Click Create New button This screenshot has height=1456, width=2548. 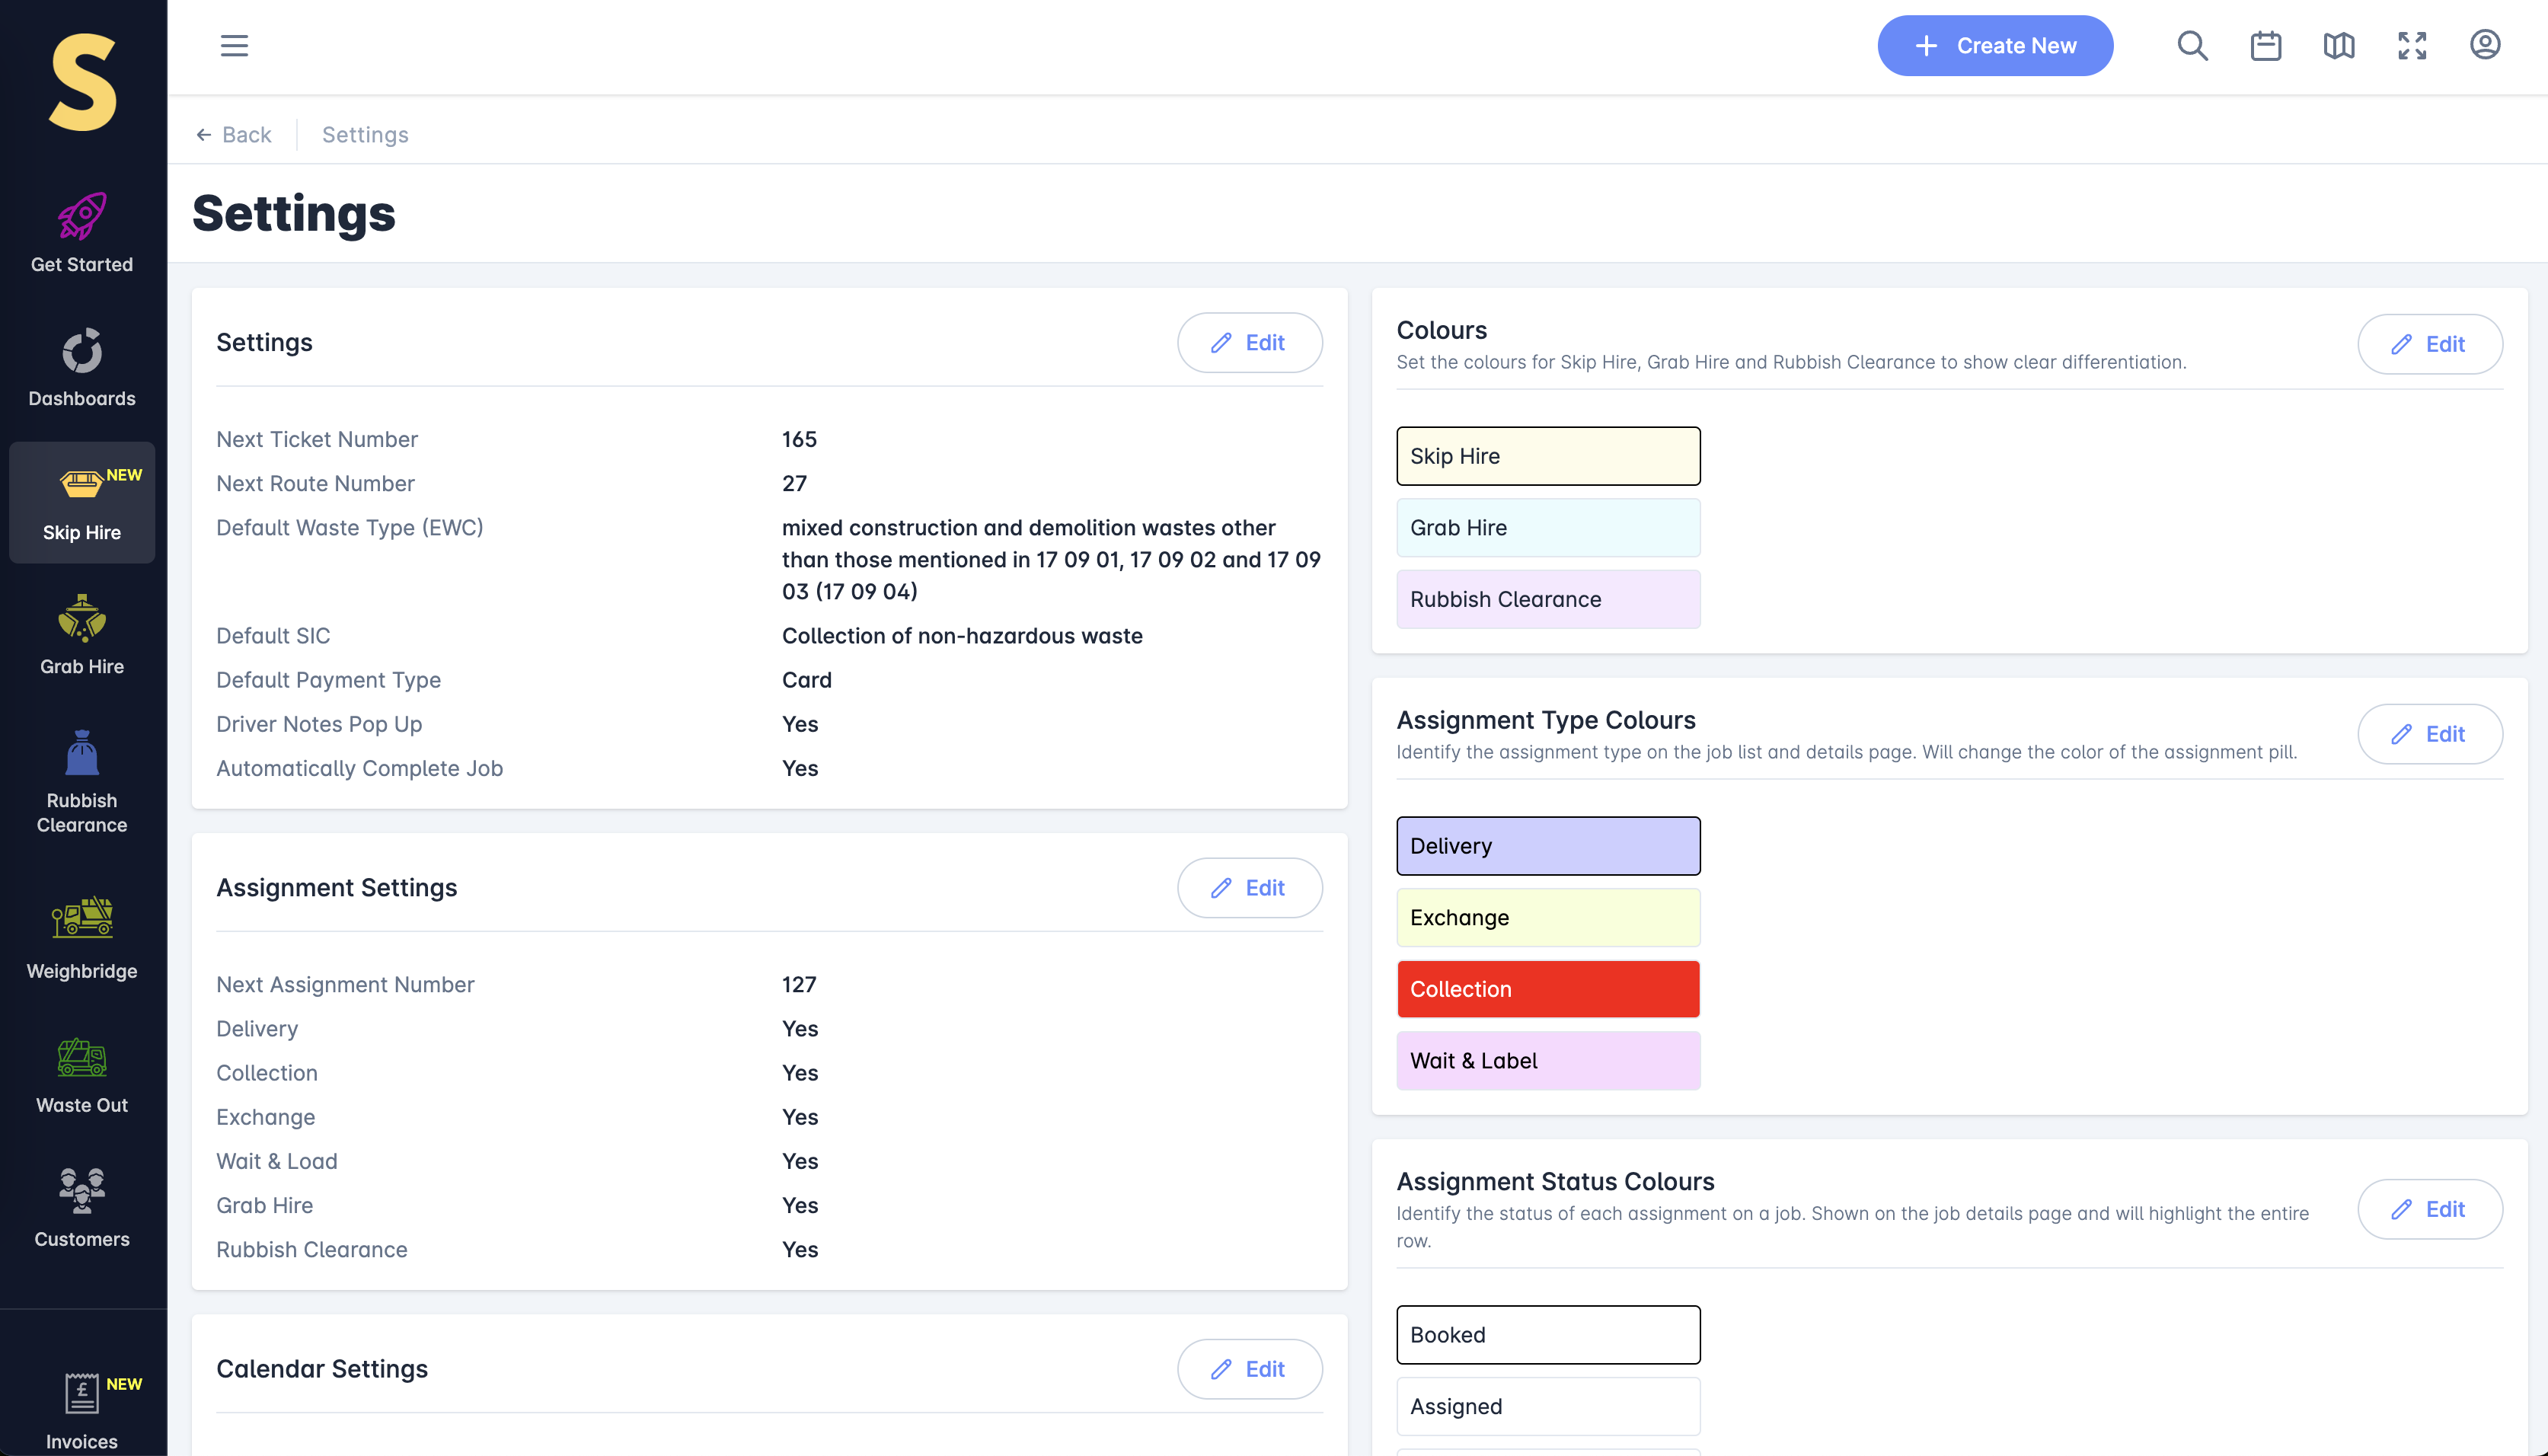point(1994,46)
